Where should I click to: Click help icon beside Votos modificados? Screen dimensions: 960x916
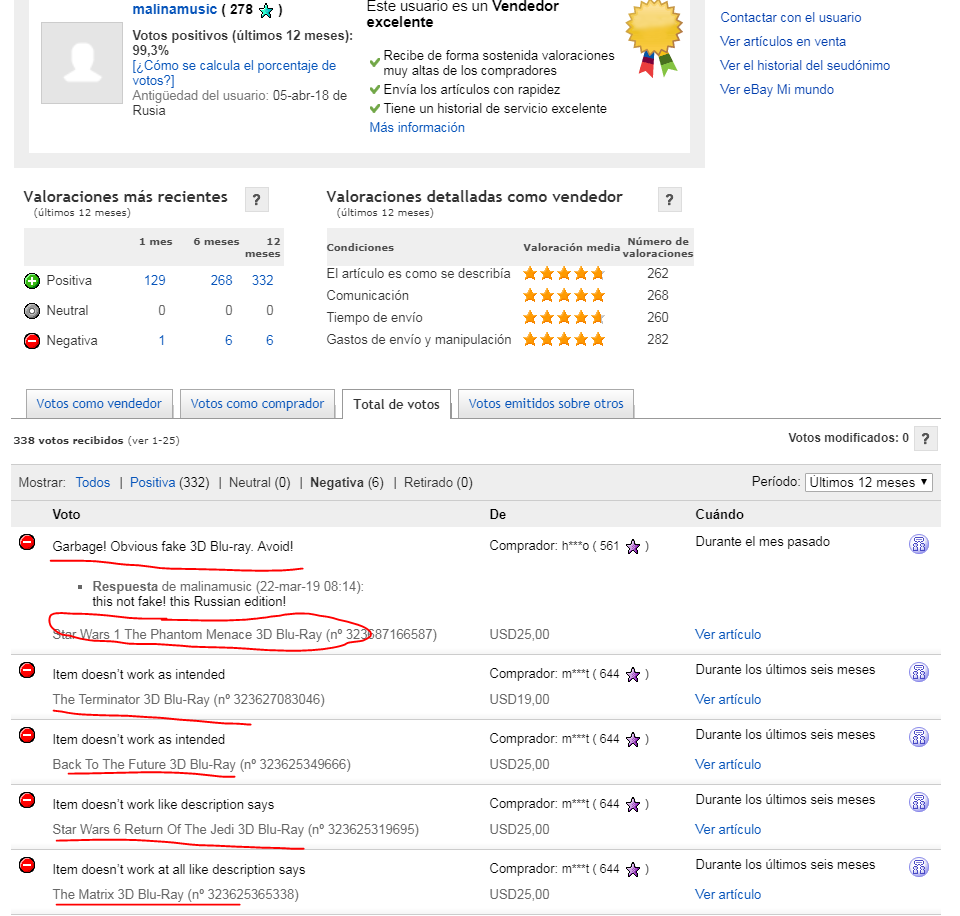(925, 438)
